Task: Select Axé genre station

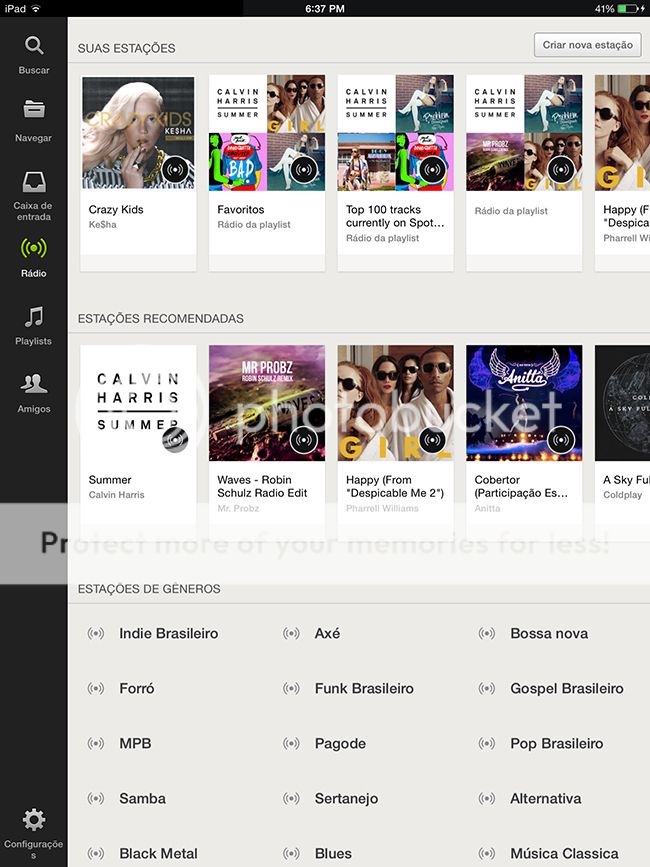Action: pyautogui.click(x=327, y=633)
